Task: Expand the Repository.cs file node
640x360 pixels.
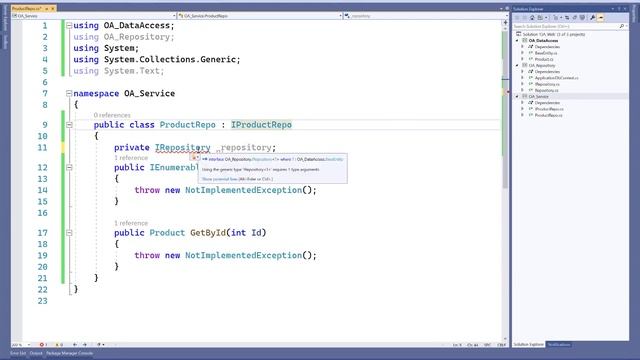Action: pyautogui.click(x=523, y=90)
